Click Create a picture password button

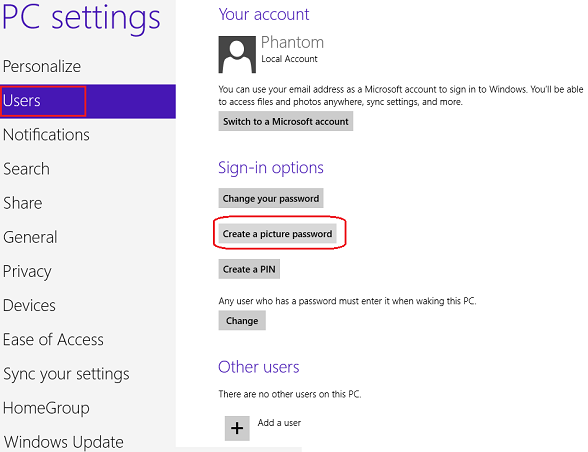(x=278, y=234)
